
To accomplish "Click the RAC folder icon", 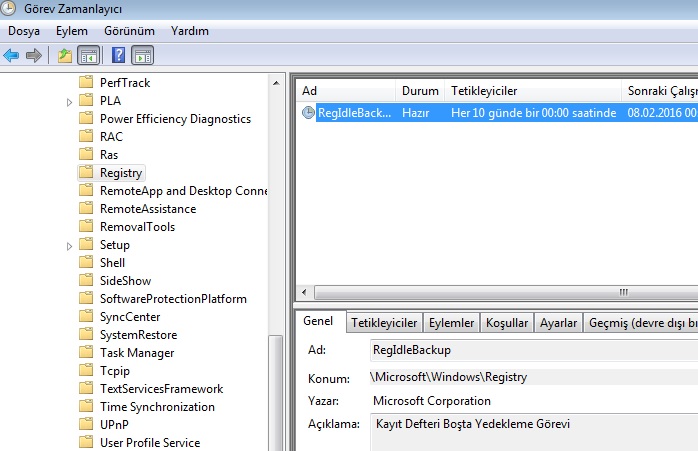I will [x=86, y=136].
